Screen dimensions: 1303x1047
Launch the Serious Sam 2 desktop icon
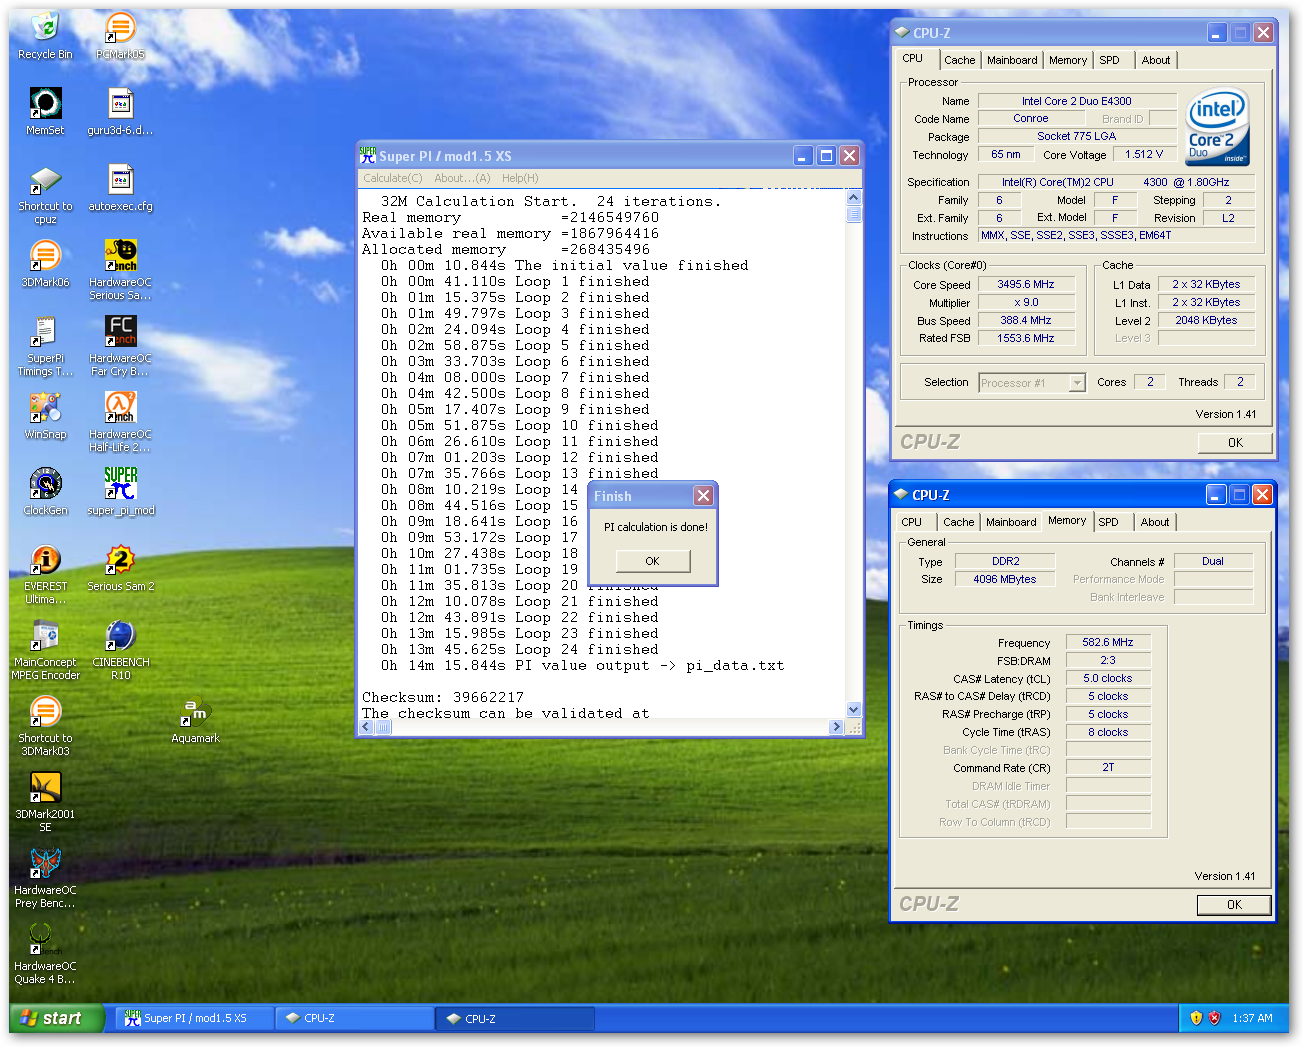click(121, 567)
